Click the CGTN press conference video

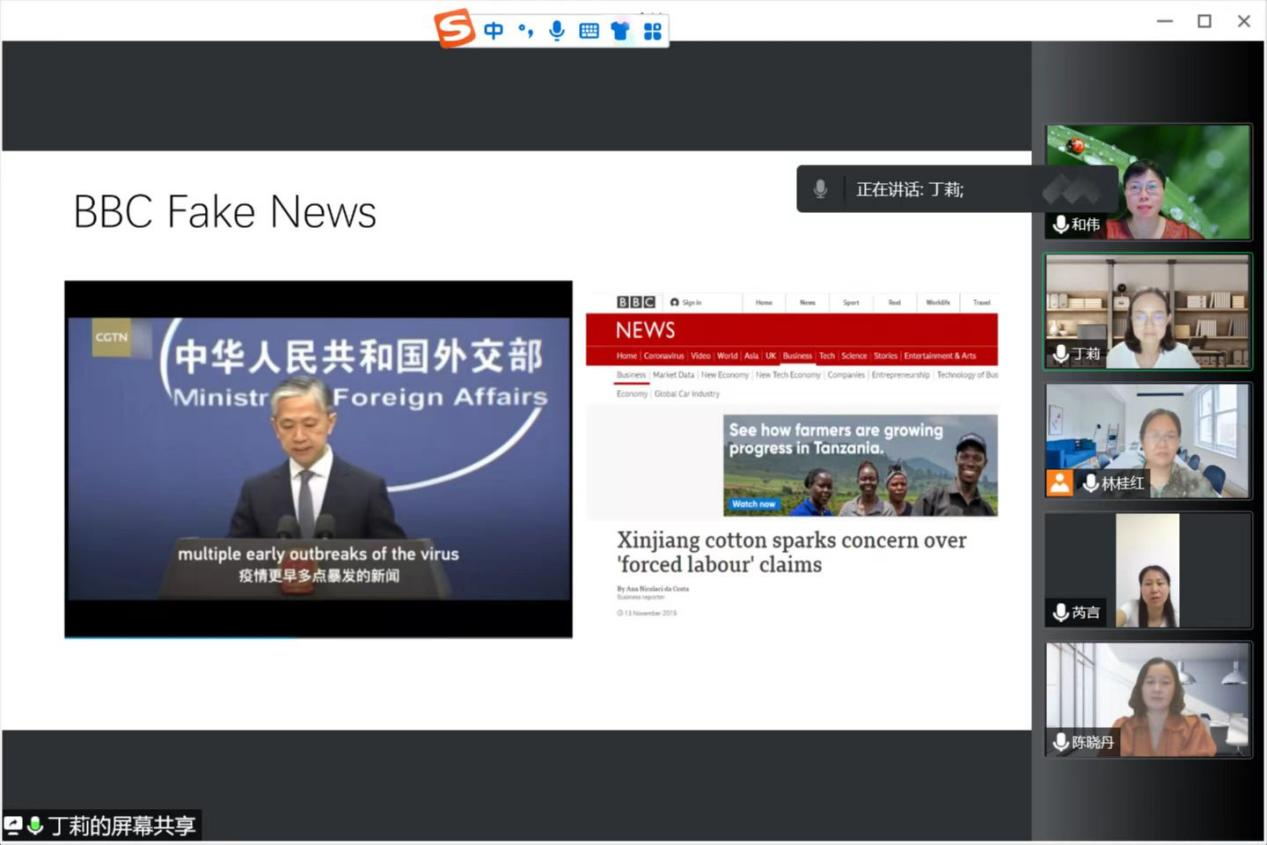318,459
